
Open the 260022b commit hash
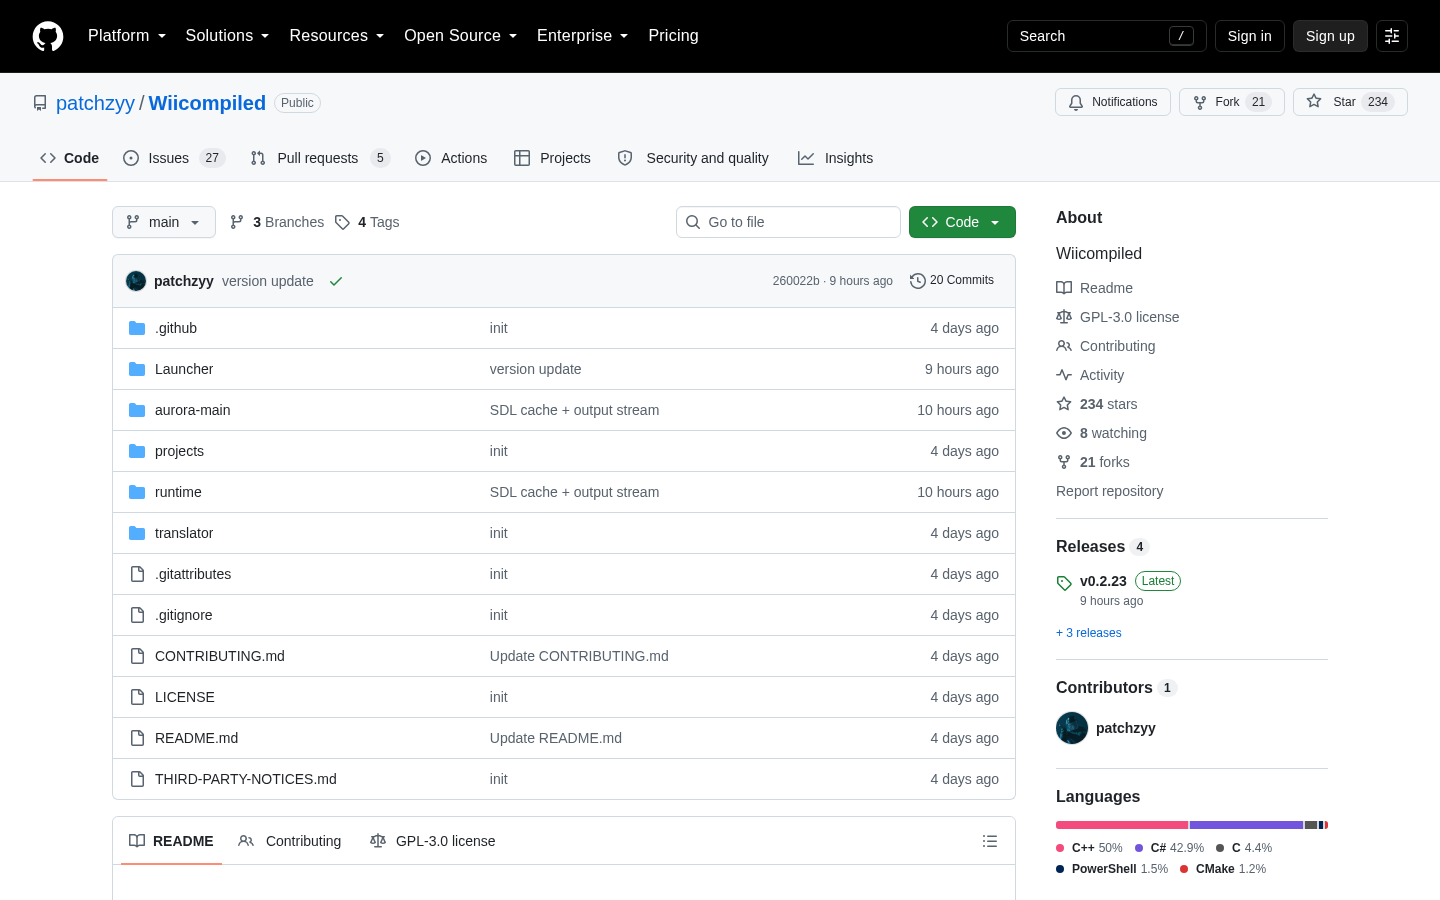795,281
